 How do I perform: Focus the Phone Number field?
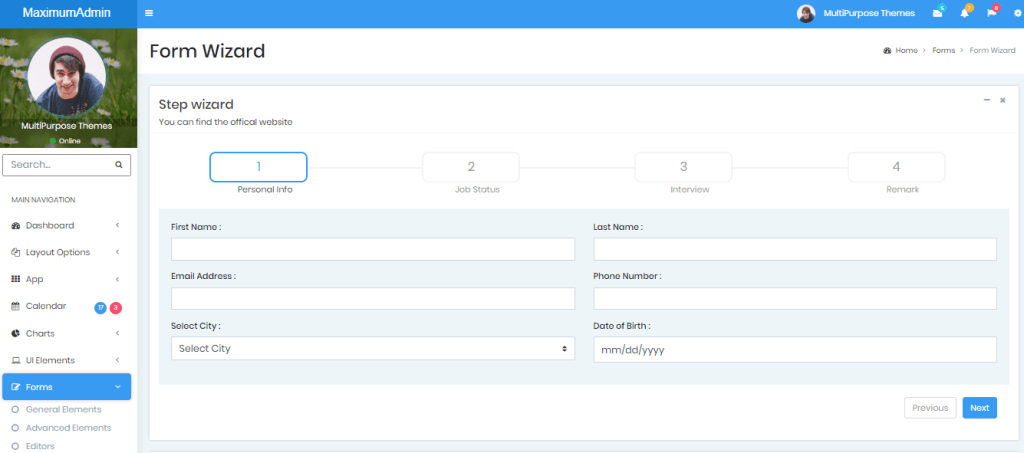(795, 299)
